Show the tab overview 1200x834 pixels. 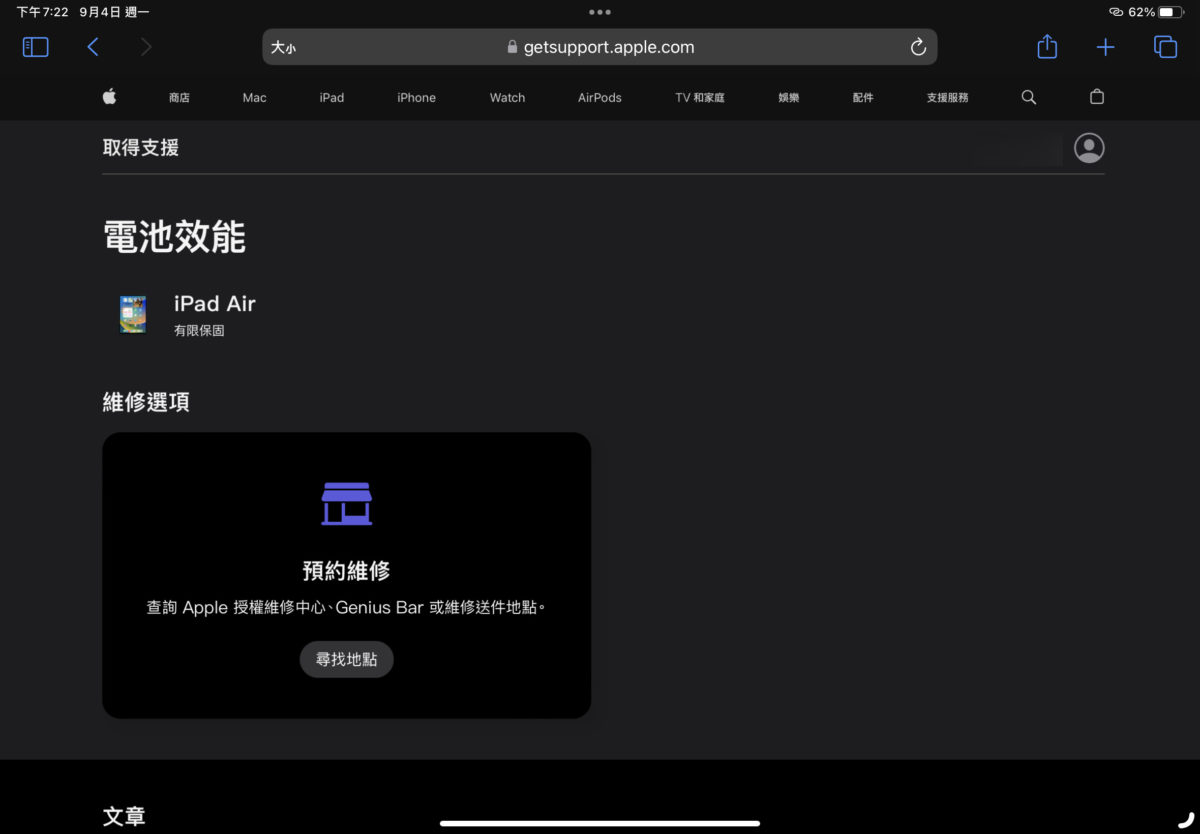[1165, 47]
